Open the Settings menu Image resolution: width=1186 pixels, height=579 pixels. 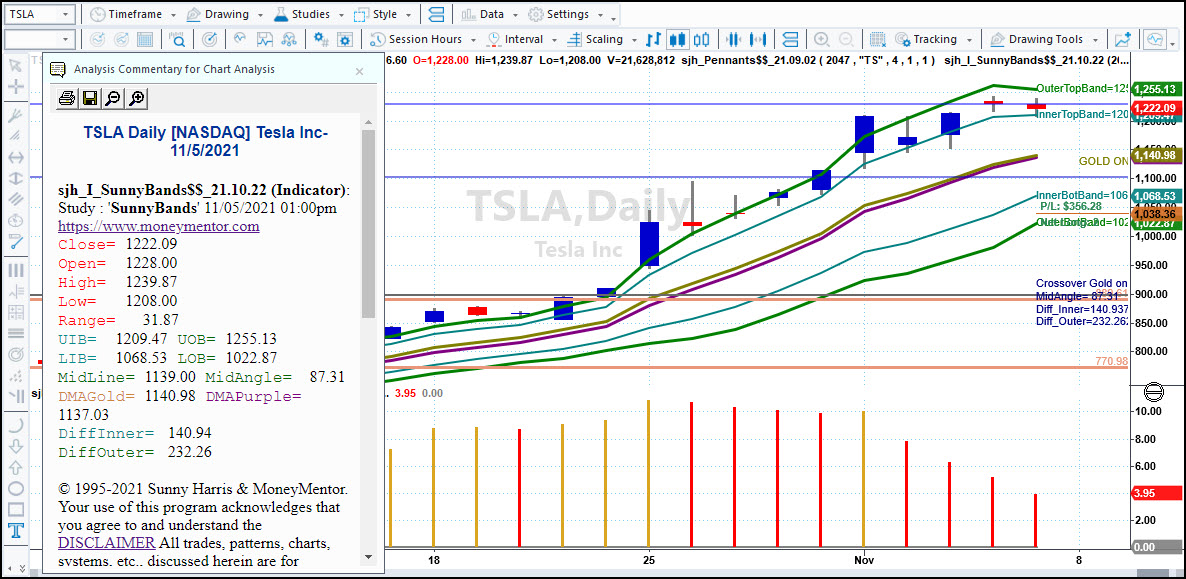point(565,14)
